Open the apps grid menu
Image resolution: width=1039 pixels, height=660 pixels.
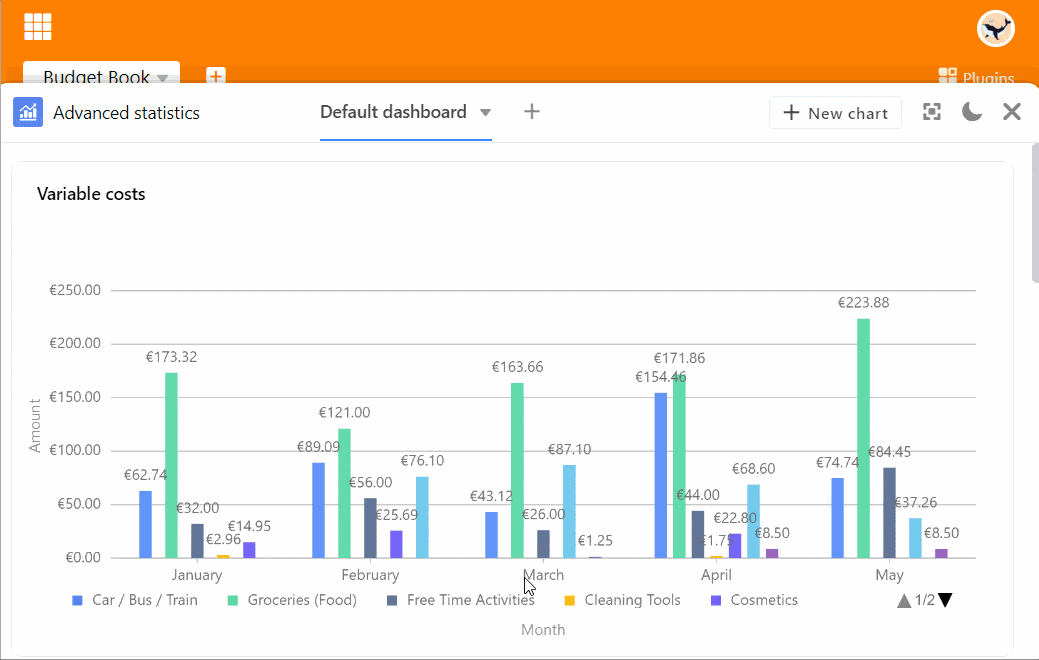(38, 27)
